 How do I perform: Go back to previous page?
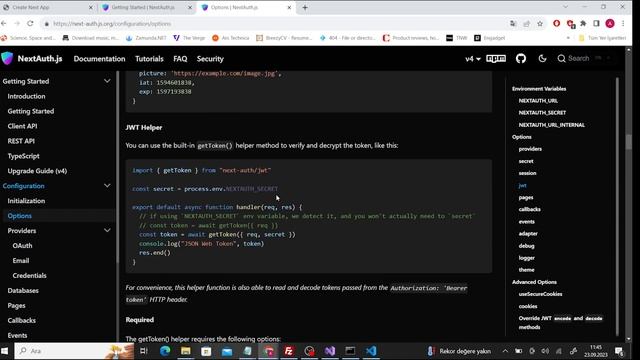pos(4,24)
